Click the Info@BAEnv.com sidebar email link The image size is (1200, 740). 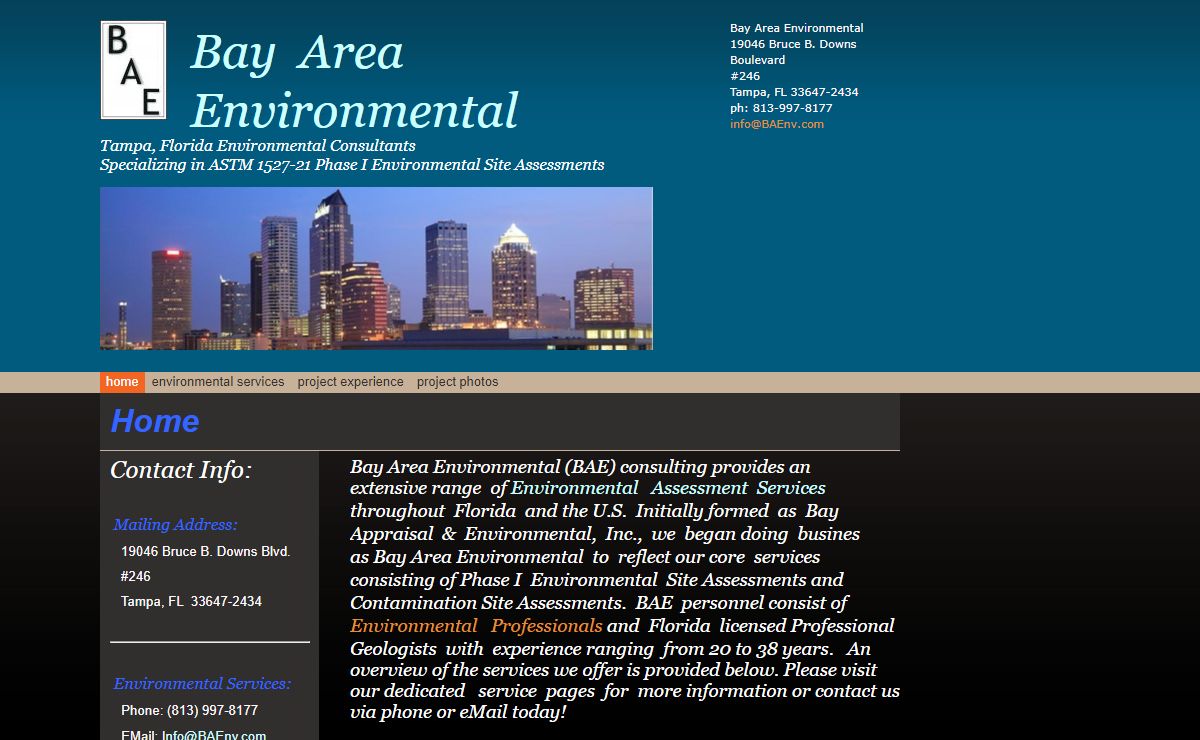(x=214, y=734)
